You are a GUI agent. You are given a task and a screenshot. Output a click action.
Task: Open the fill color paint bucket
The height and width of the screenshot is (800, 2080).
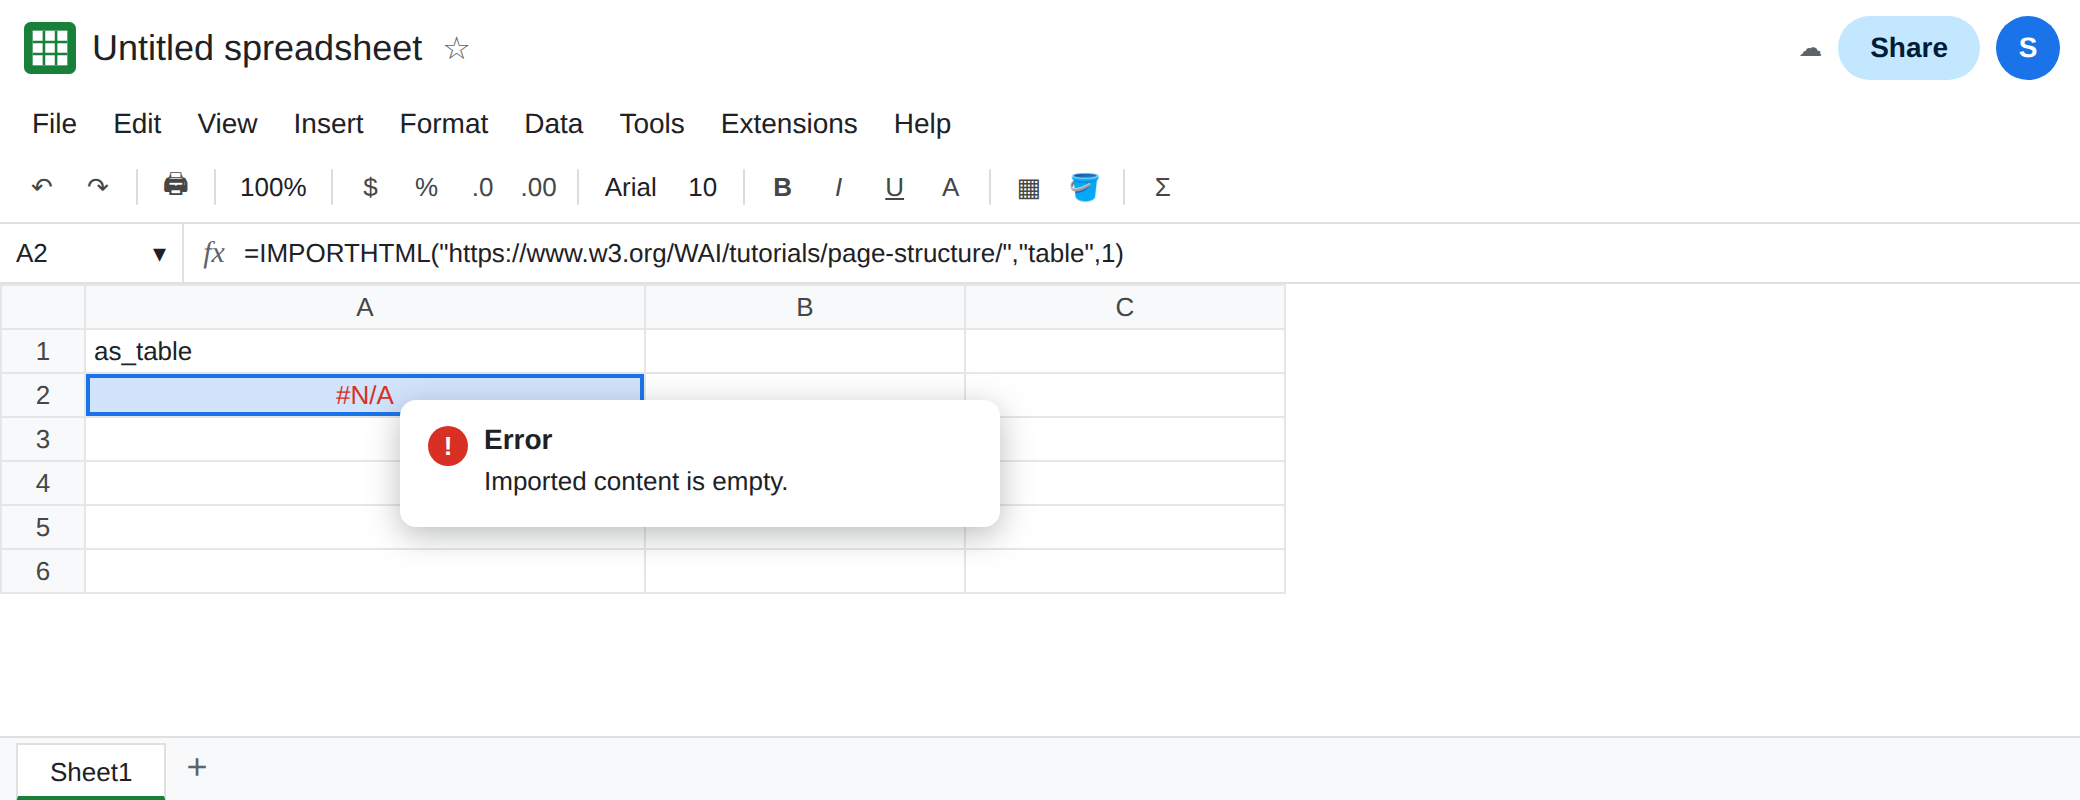point(1084,187)
